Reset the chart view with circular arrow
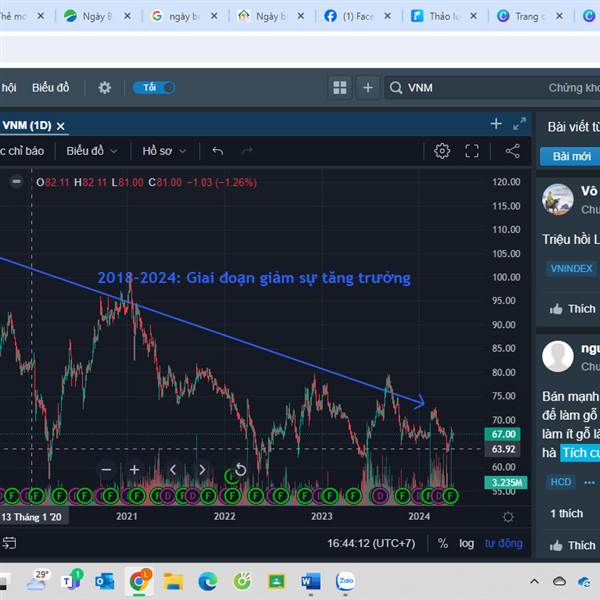Image resolution: width=600 pixels, height=600 pixels. click(240, 469)
